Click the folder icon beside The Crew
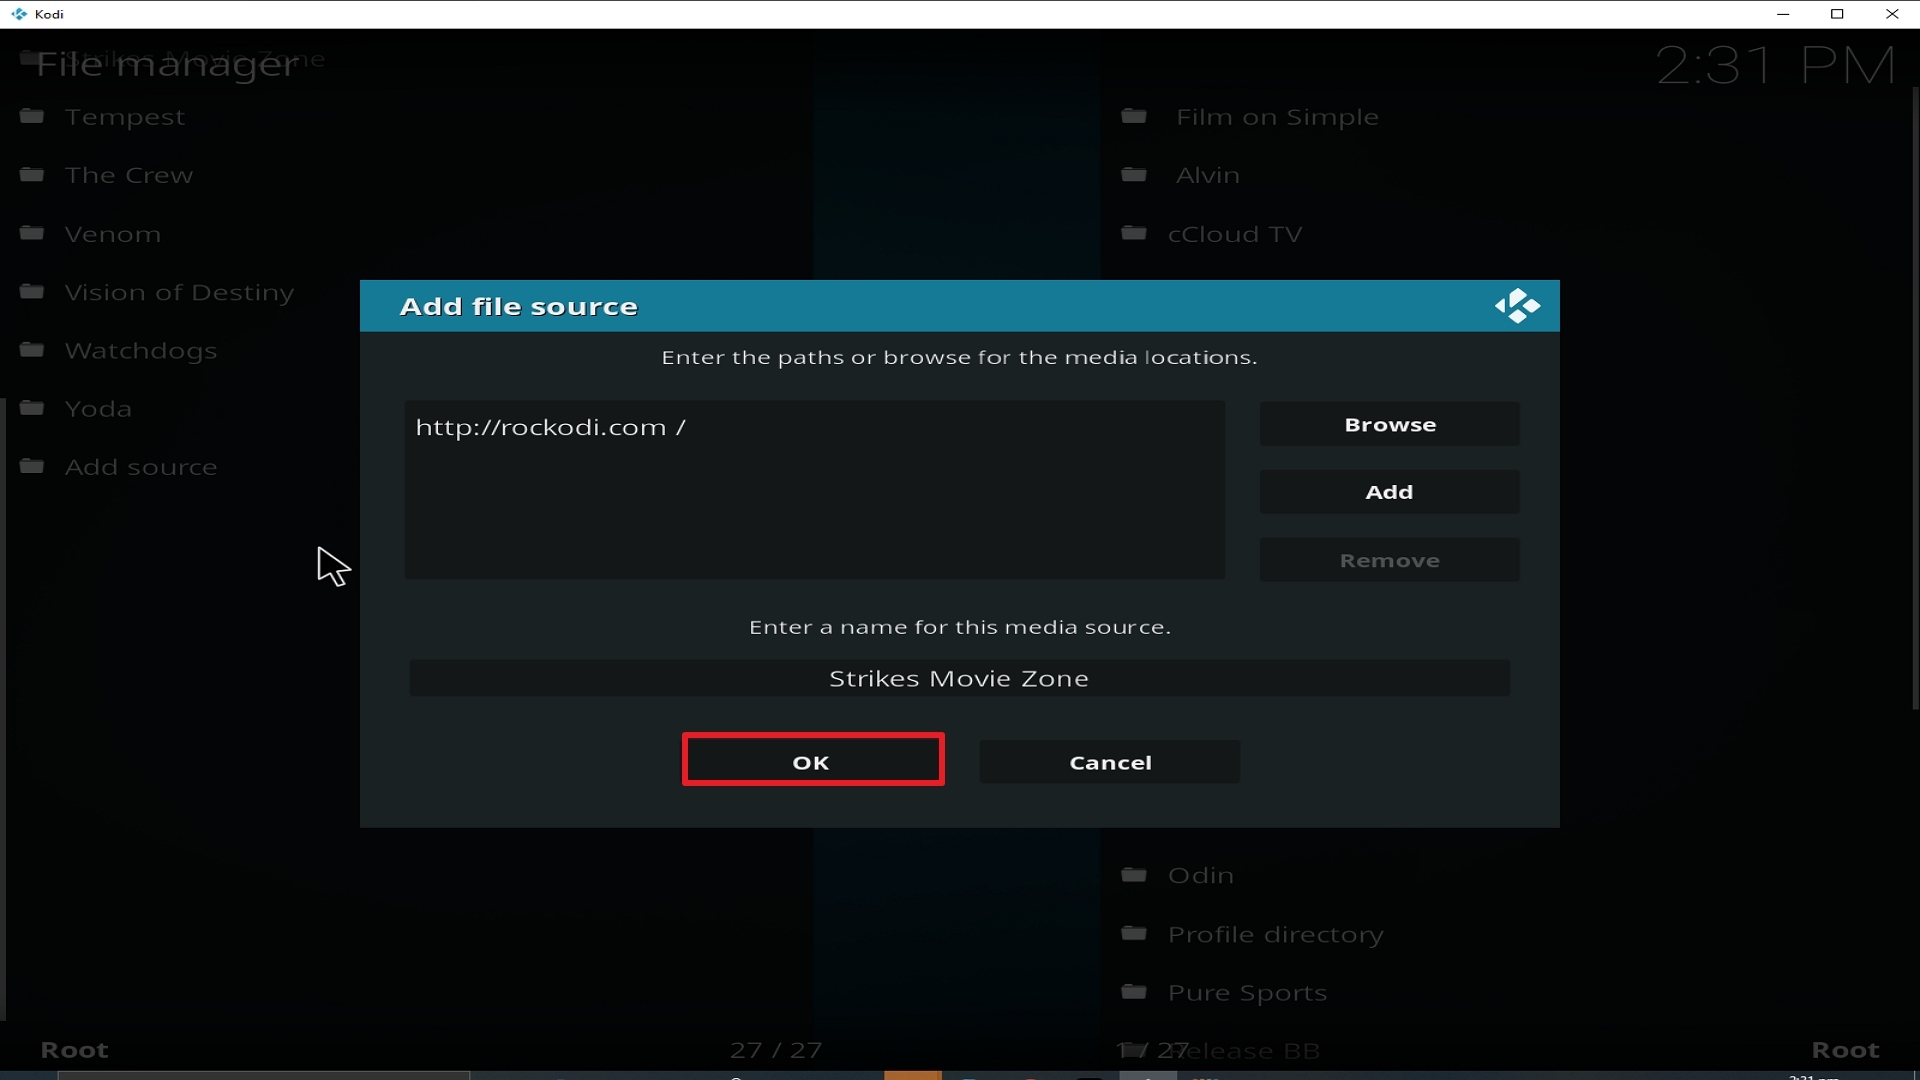1920x1080 pixels. 32,174
